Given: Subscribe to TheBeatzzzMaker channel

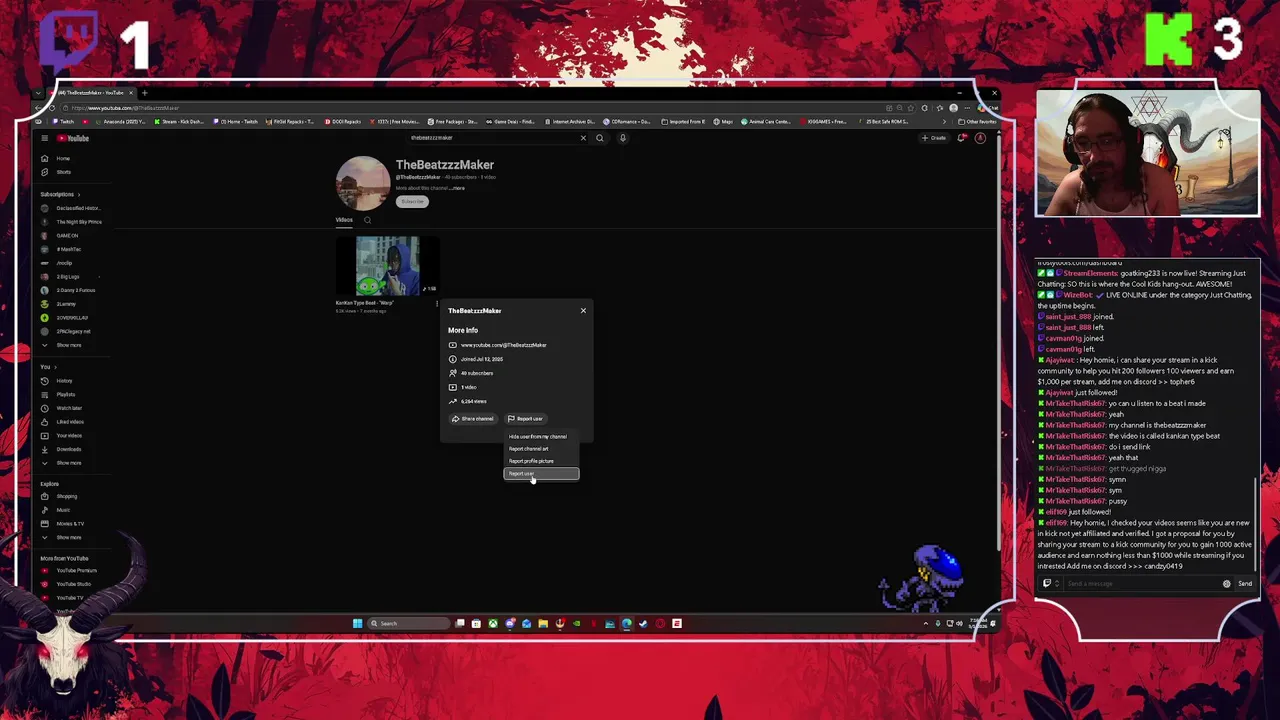Looking at the screenshot, I should (x=412, y=202).
